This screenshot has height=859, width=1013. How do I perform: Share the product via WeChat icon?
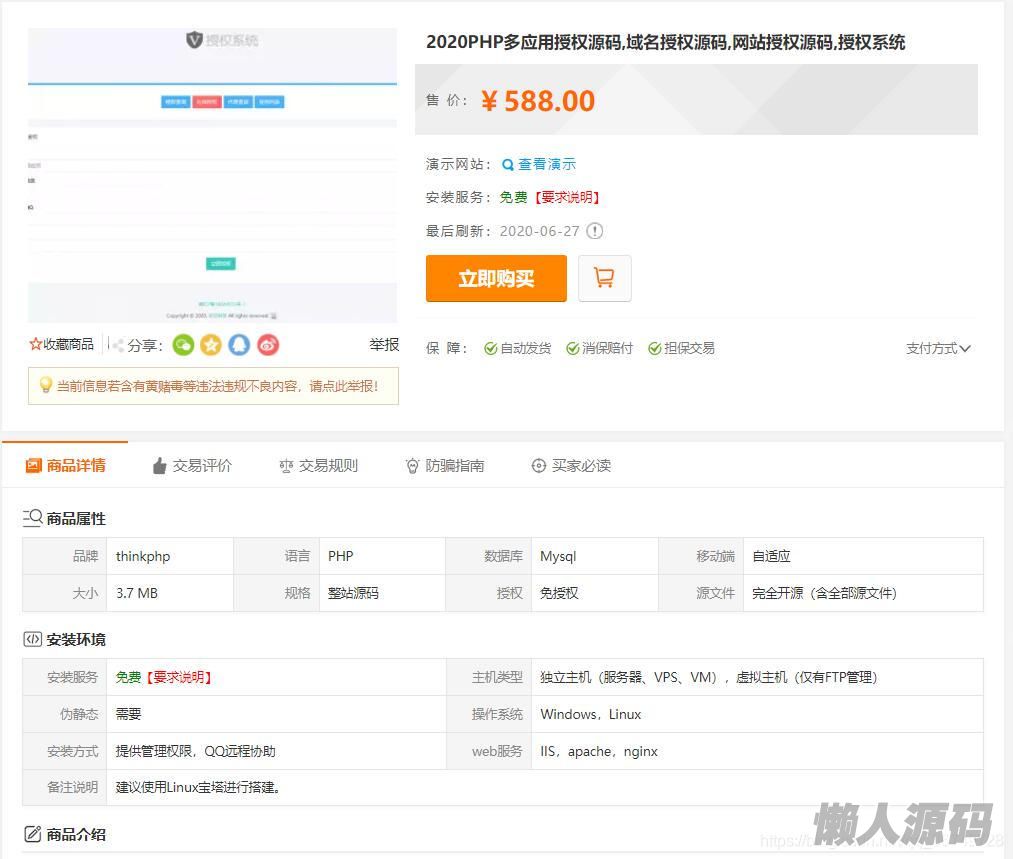[183, 345]
